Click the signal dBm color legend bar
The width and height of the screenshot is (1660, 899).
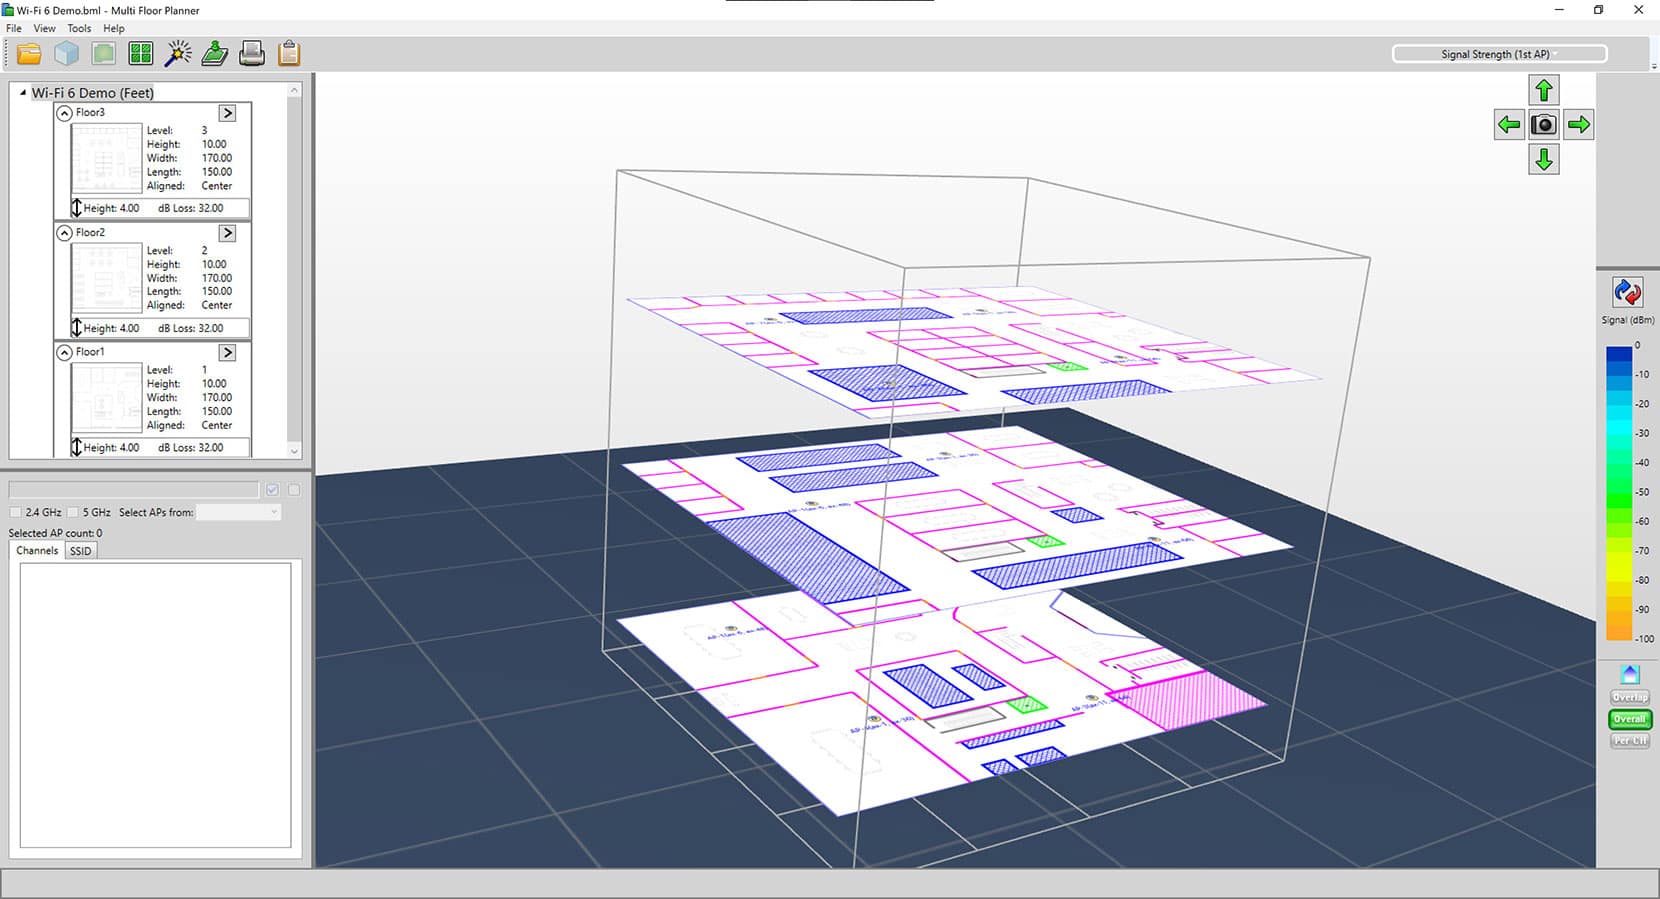pos(1618,492)
